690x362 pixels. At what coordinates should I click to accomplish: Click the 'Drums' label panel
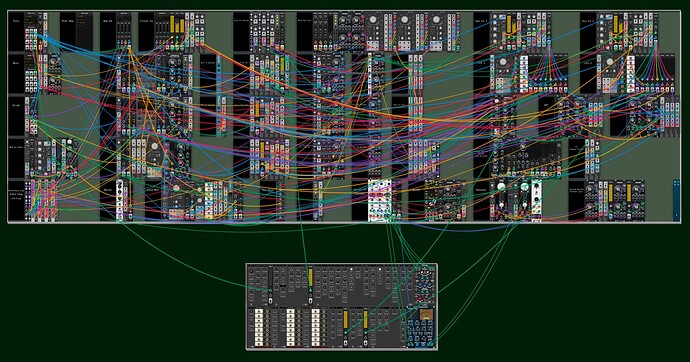(x=16, y=116)
